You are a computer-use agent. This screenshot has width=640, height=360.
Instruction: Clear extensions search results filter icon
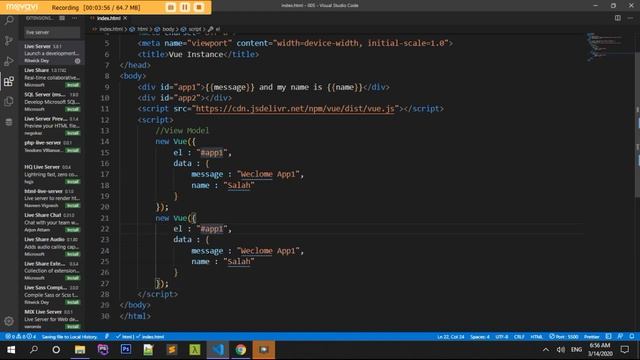62,18
